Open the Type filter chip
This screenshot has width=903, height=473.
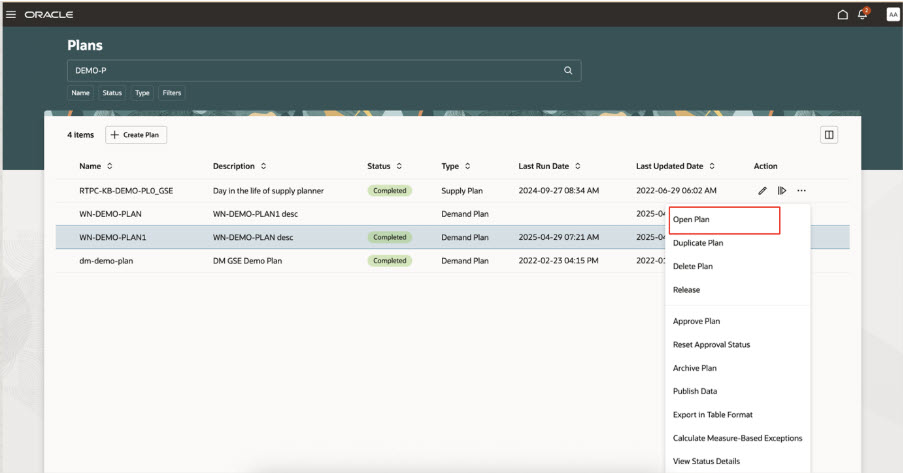142,93
